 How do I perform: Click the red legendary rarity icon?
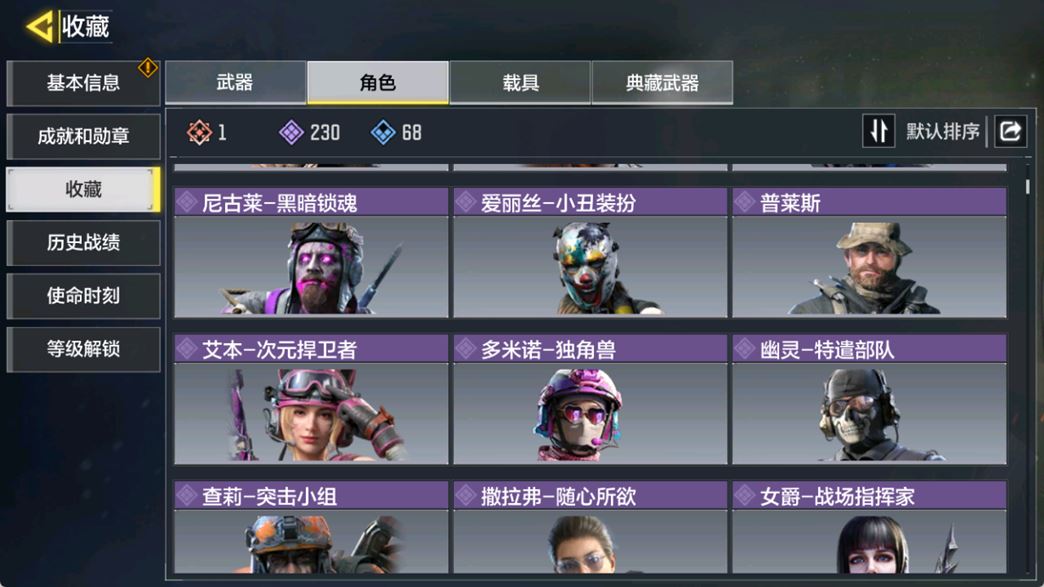pyautogui.click(x=199, y=132)
